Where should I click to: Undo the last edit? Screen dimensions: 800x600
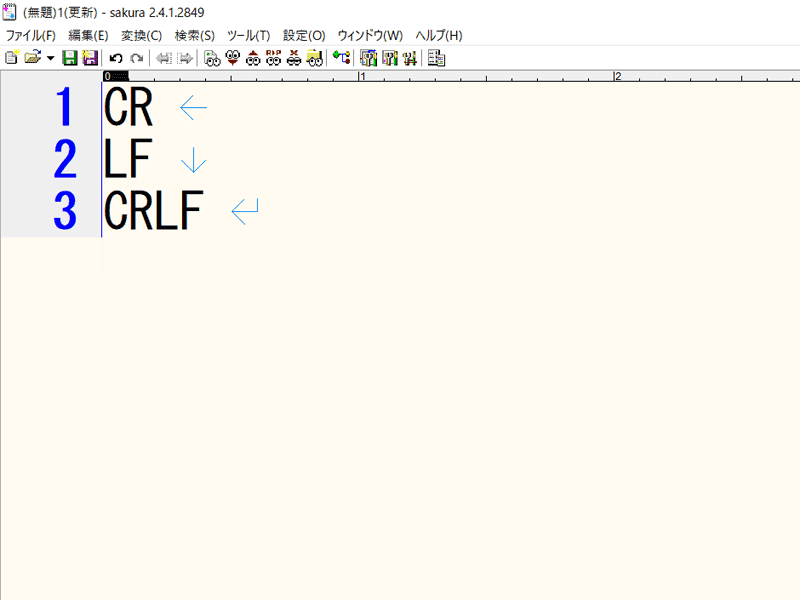click(116, 58)
